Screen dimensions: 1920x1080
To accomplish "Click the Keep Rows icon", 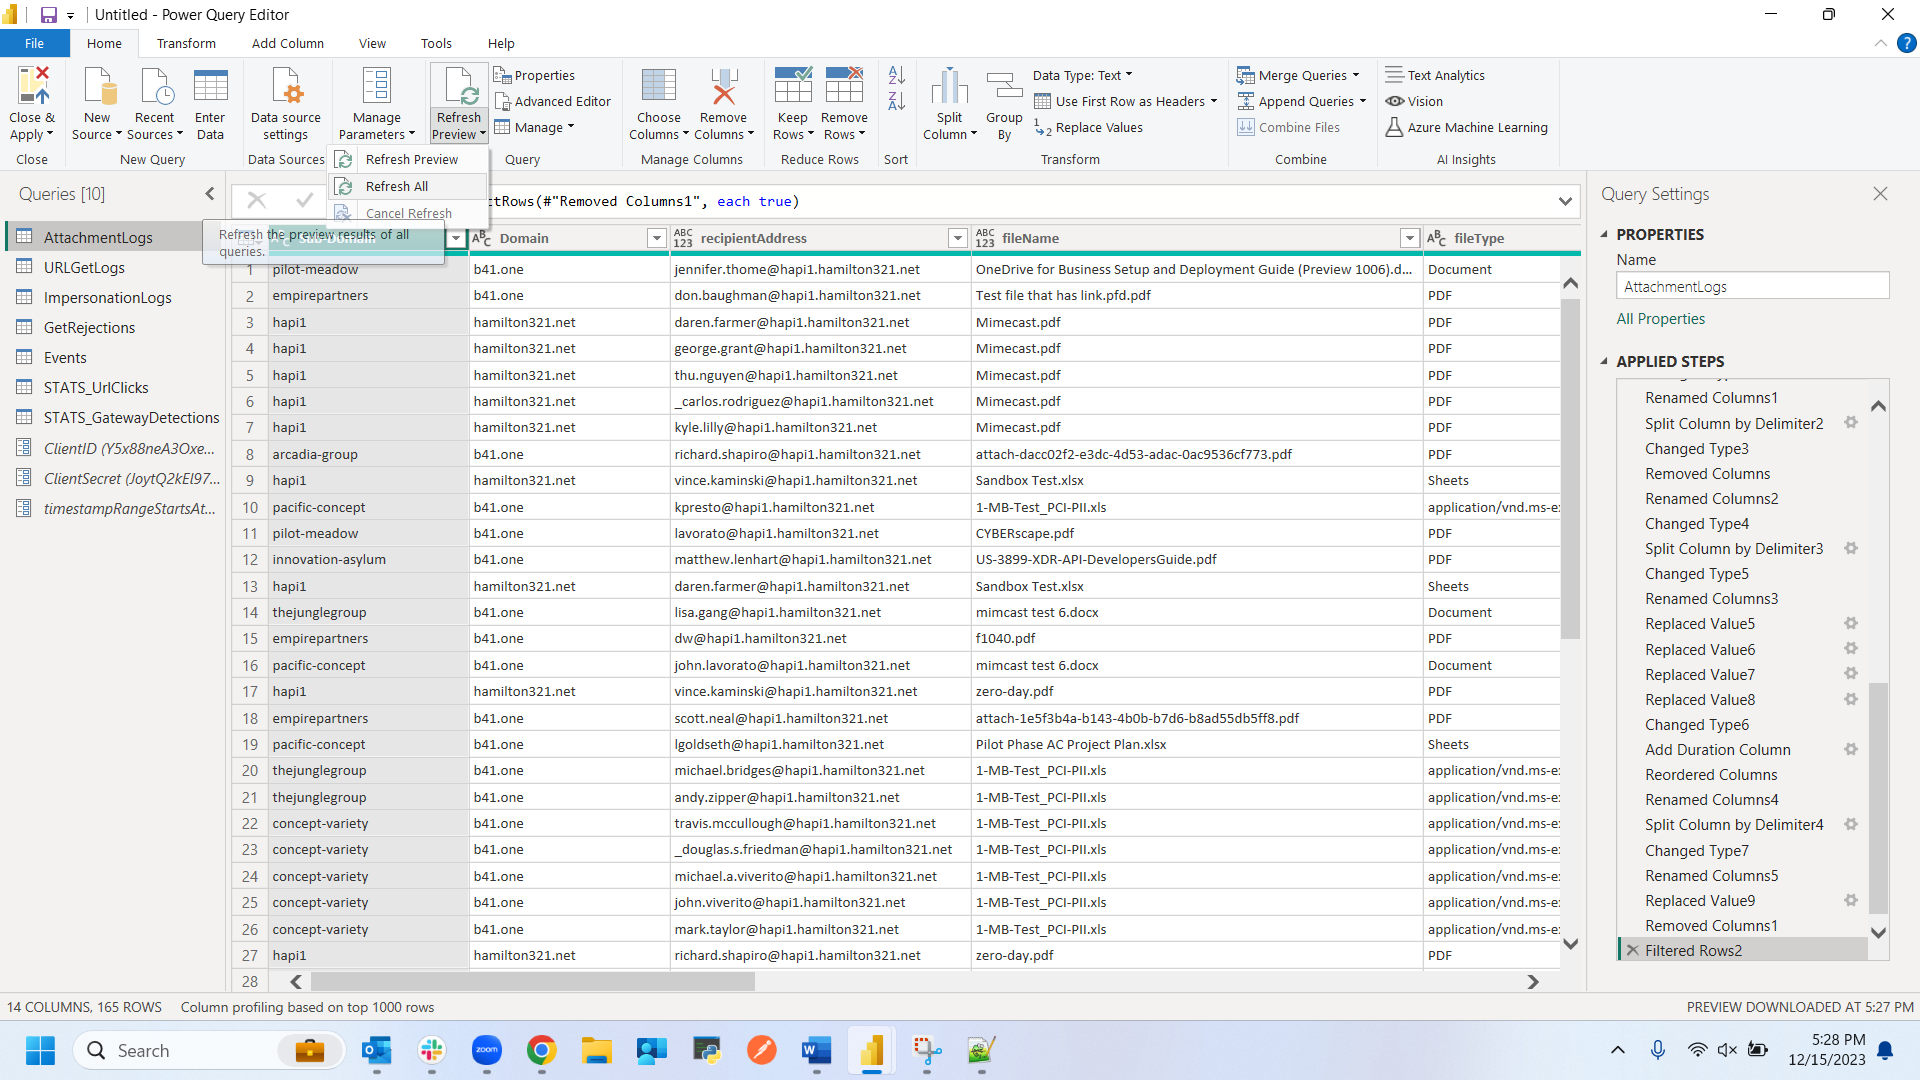I will coord(792,87).
